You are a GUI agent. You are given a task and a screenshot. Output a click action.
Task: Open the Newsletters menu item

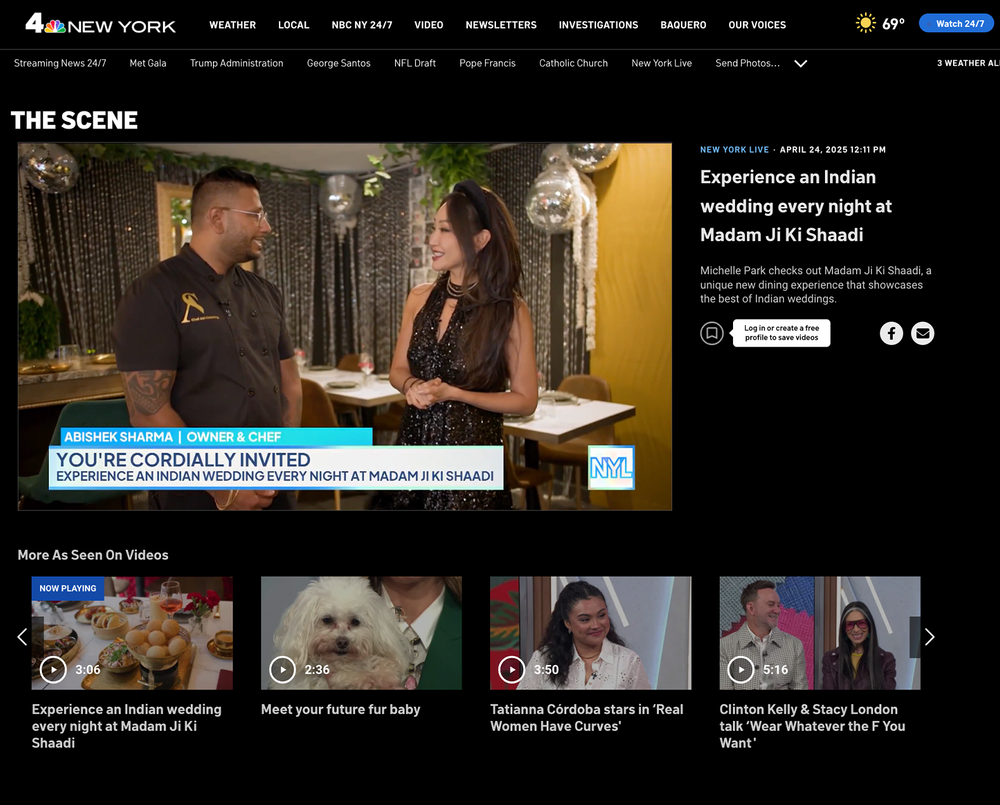tap(501, 25)
